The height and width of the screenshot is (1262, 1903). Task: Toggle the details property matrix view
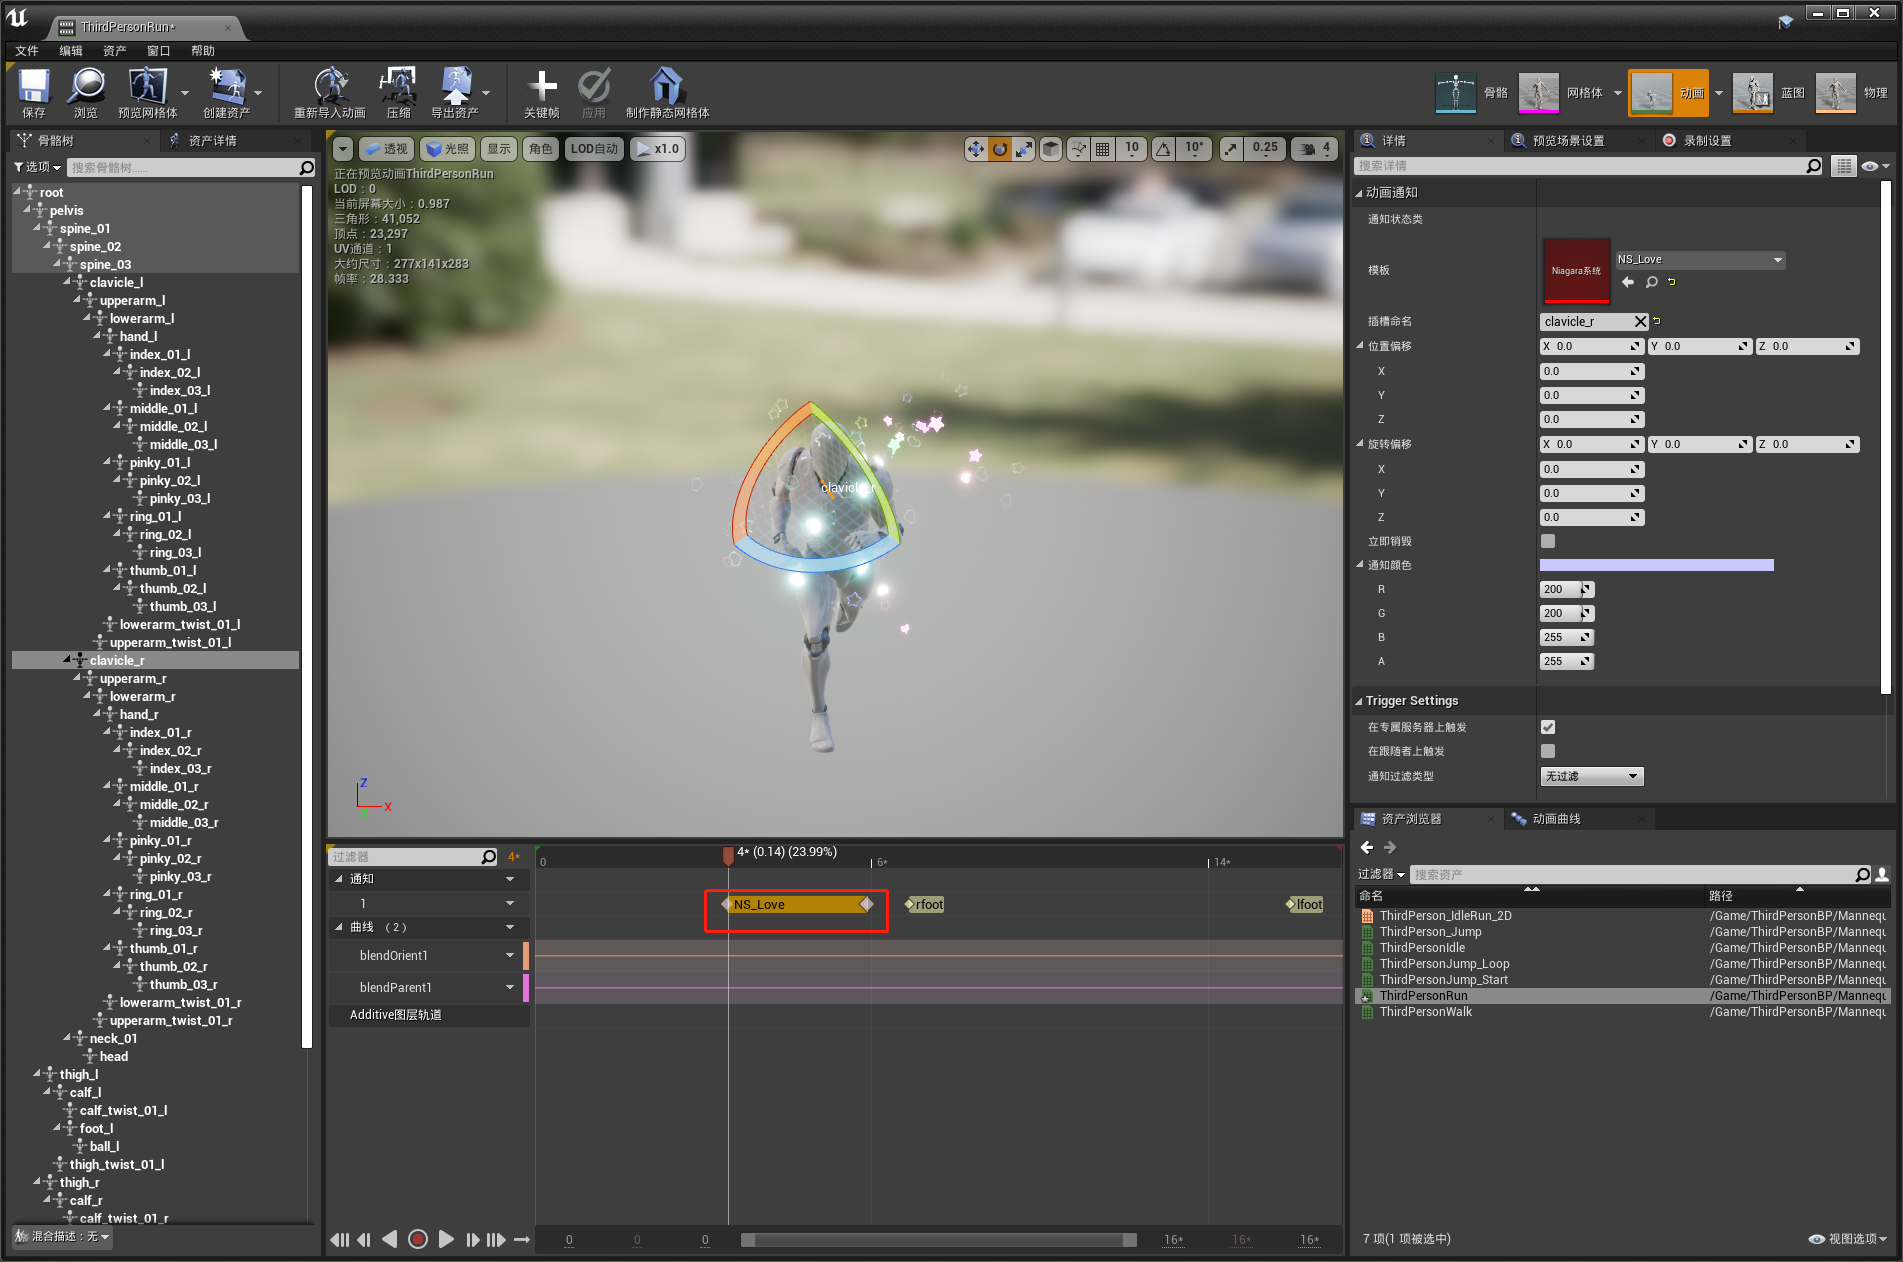click(x=1844, y=166)
